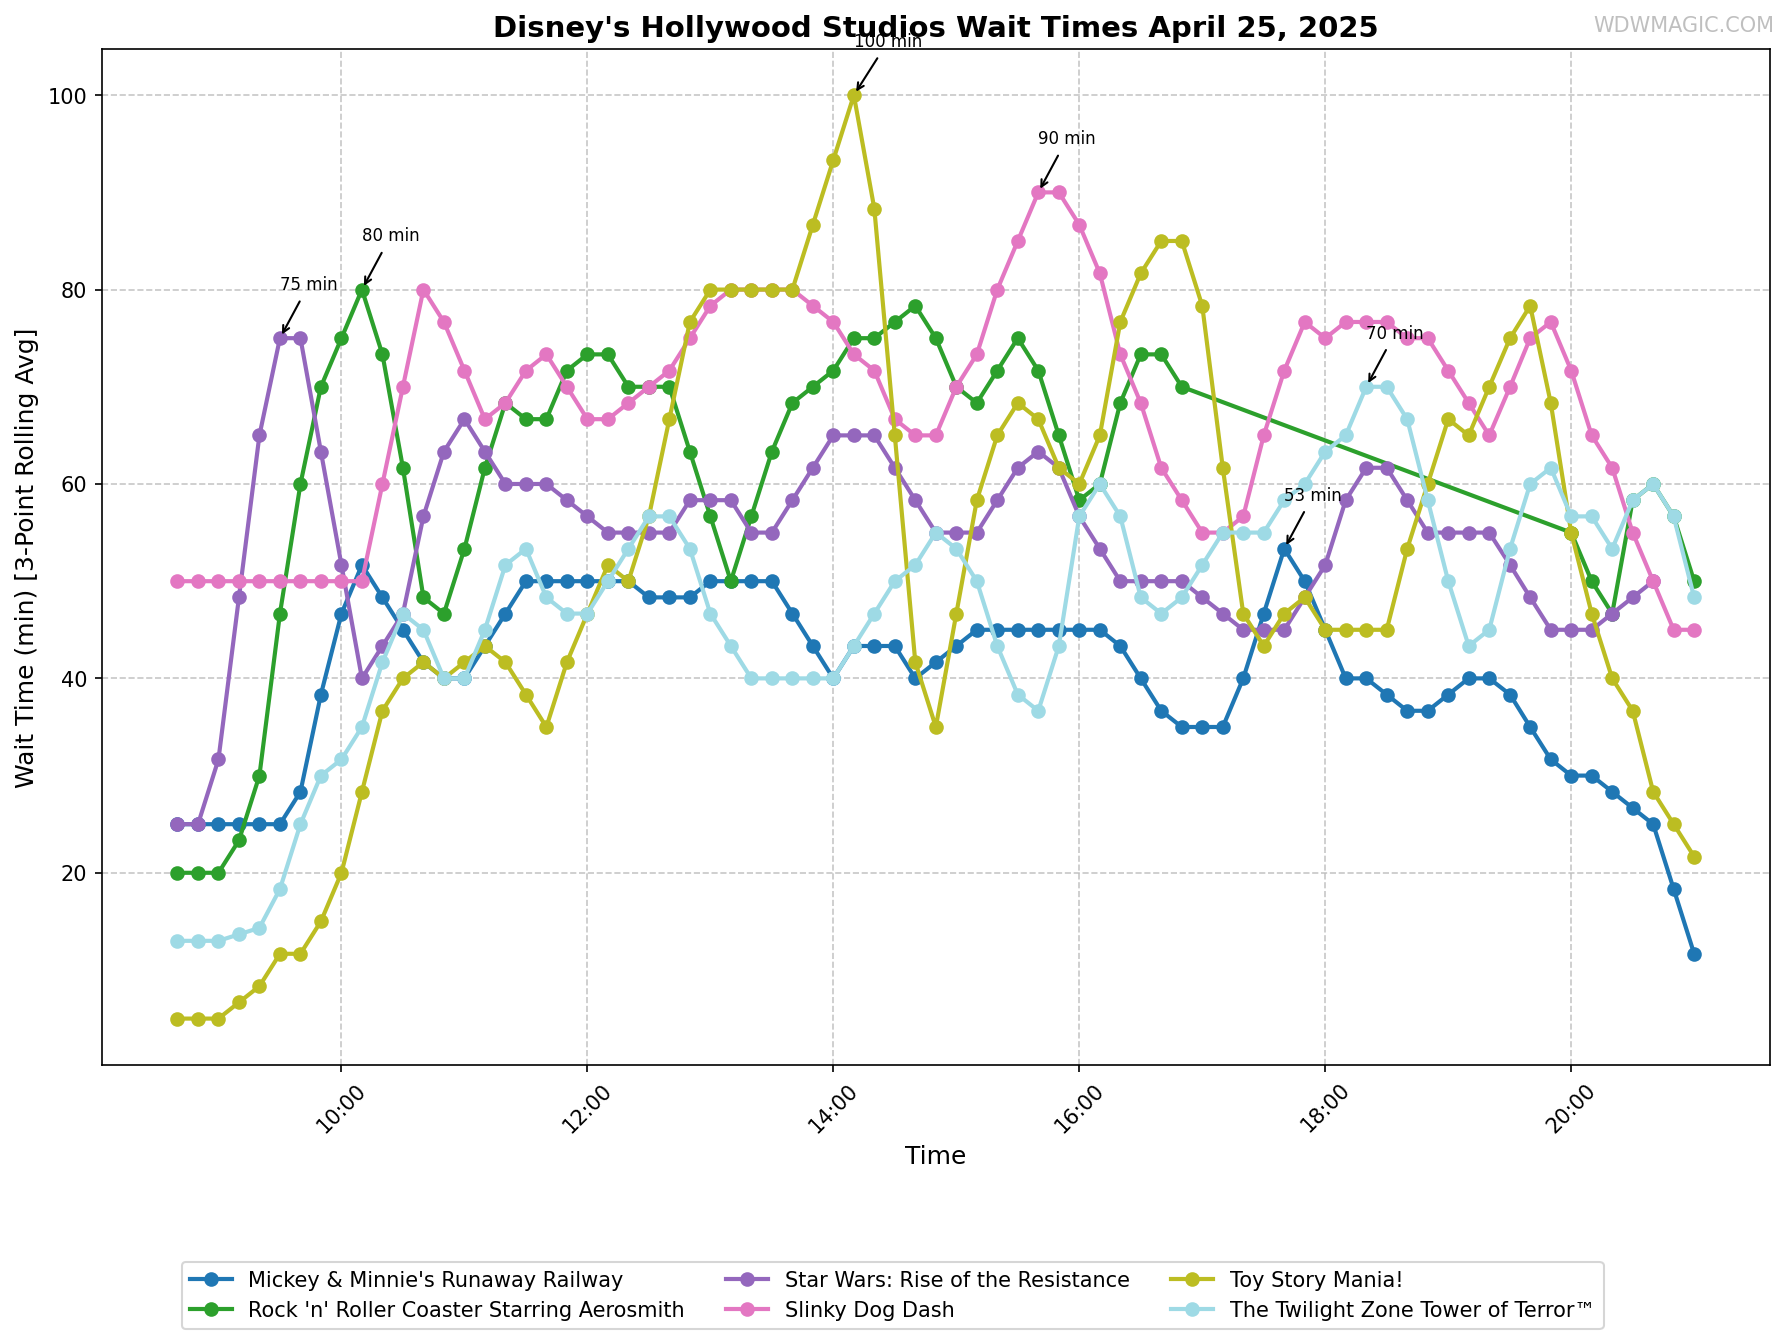
Task: Click the "80 min" annotation label
Action: [390, 235]
